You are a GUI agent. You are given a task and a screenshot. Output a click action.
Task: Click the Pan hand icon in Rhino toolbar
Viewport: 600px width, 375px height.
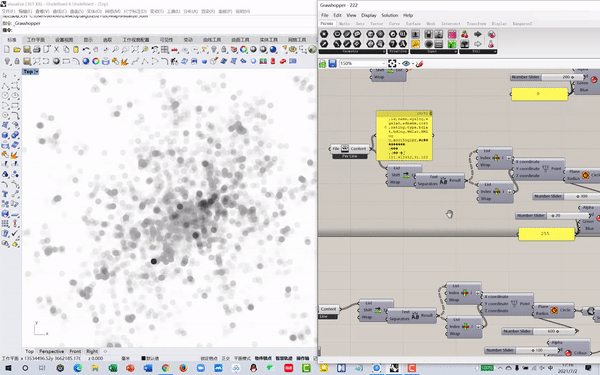(x=96, y=49)
